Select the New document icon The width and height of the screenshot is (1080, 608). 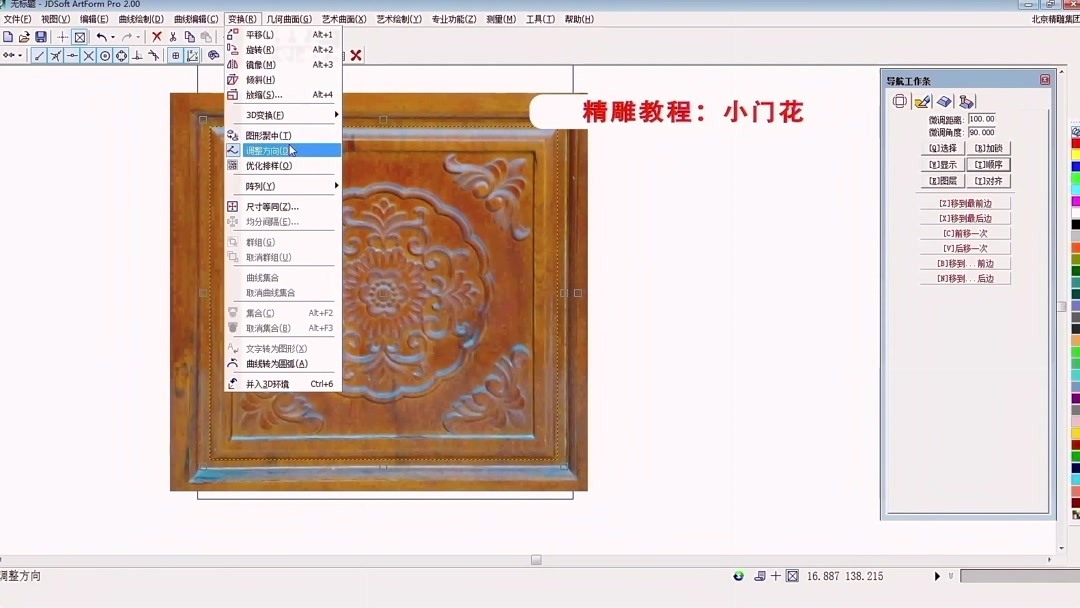click(8, 36)
